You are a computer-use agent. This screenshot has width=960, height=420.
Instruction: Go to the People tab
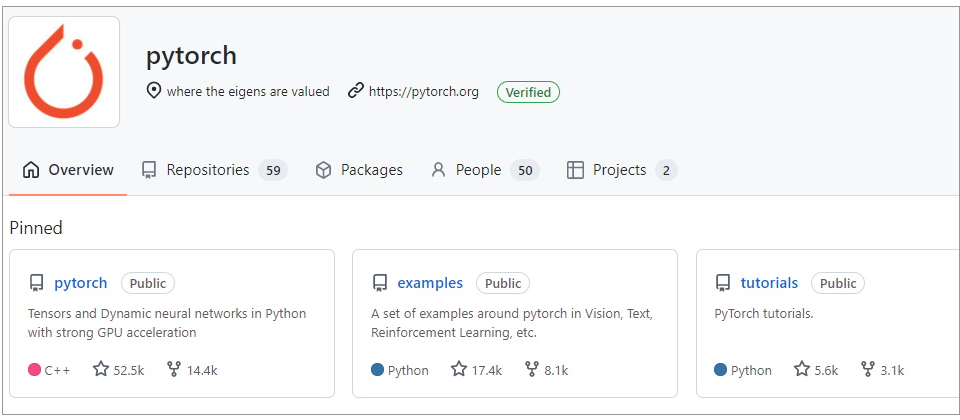tap(485, 170)
